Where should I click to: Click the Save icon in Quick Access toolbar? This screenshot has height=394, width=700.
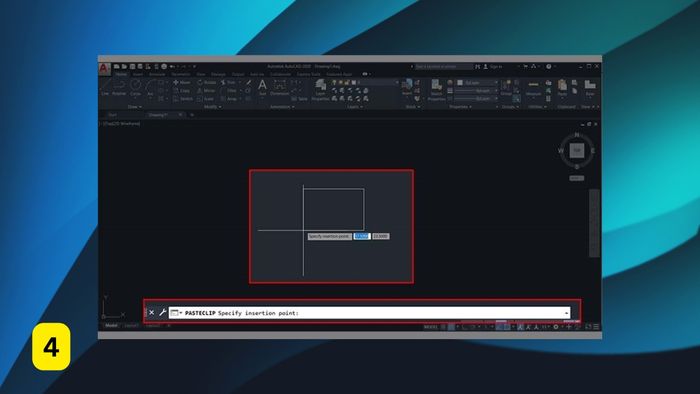[132, 66]
